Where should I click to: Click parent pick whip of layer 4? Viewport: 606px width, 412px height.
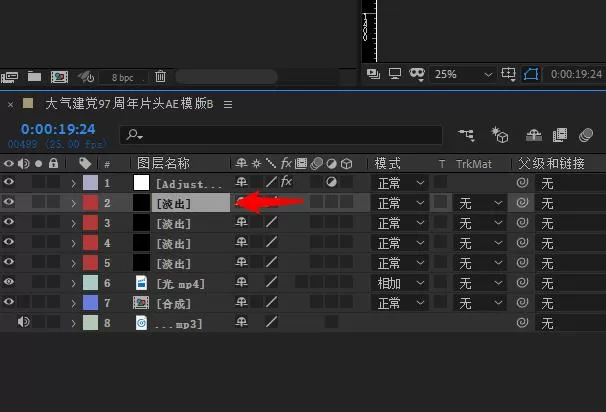(522, 243)
